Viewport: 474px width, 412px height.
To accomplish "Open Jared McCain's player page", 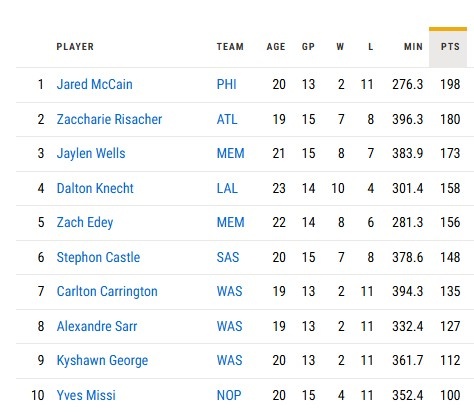I will pyautogui.click(x=94, y=84).
